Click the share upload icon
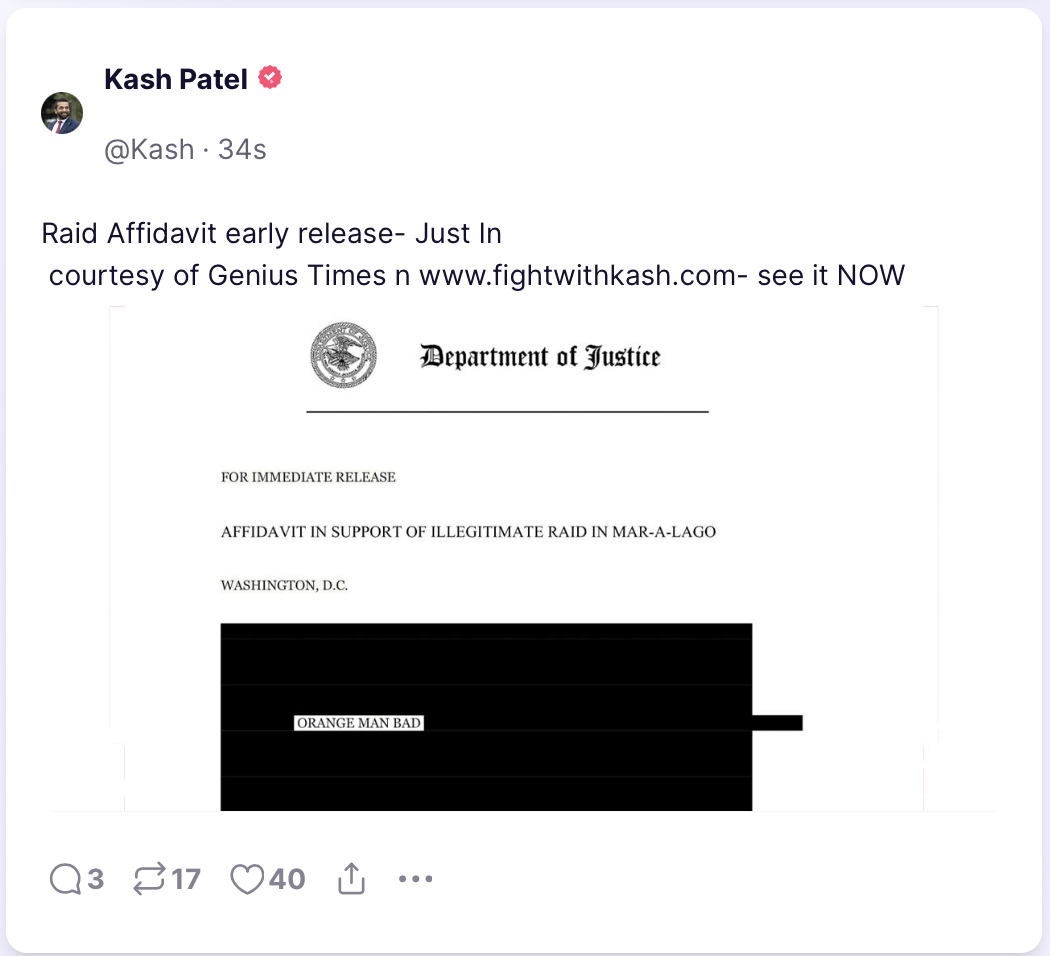The image size is (1050, 956). (351, 878)
